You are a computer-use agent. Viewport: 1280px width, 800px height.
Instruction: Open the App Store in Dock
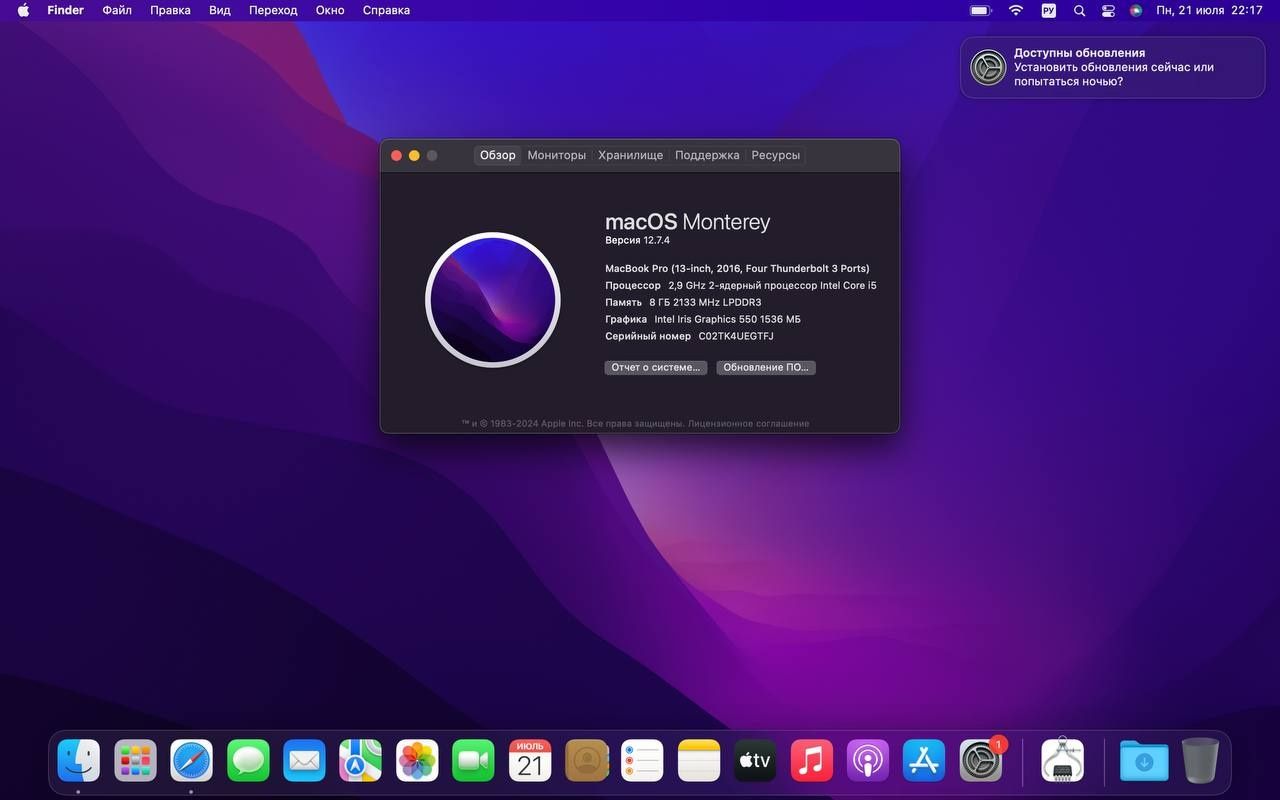[924, 761]
